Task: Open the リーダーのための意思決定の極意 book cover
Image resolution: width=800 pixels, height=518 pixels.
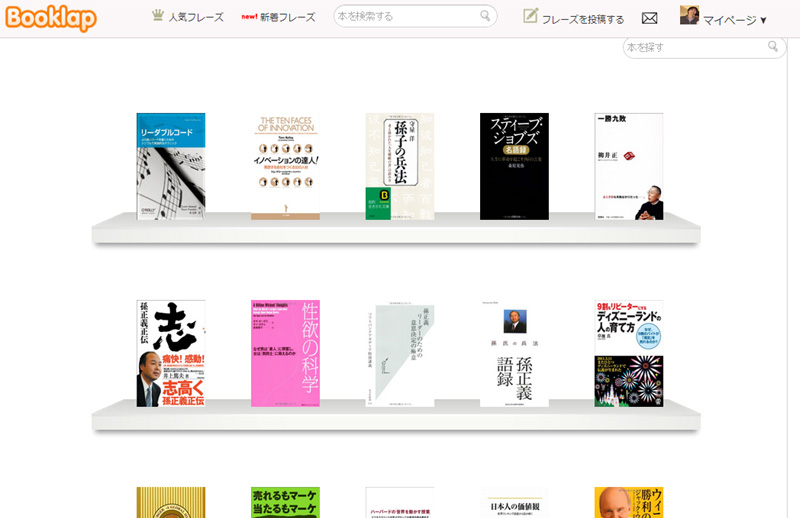Action: click(x=399, y=353)
